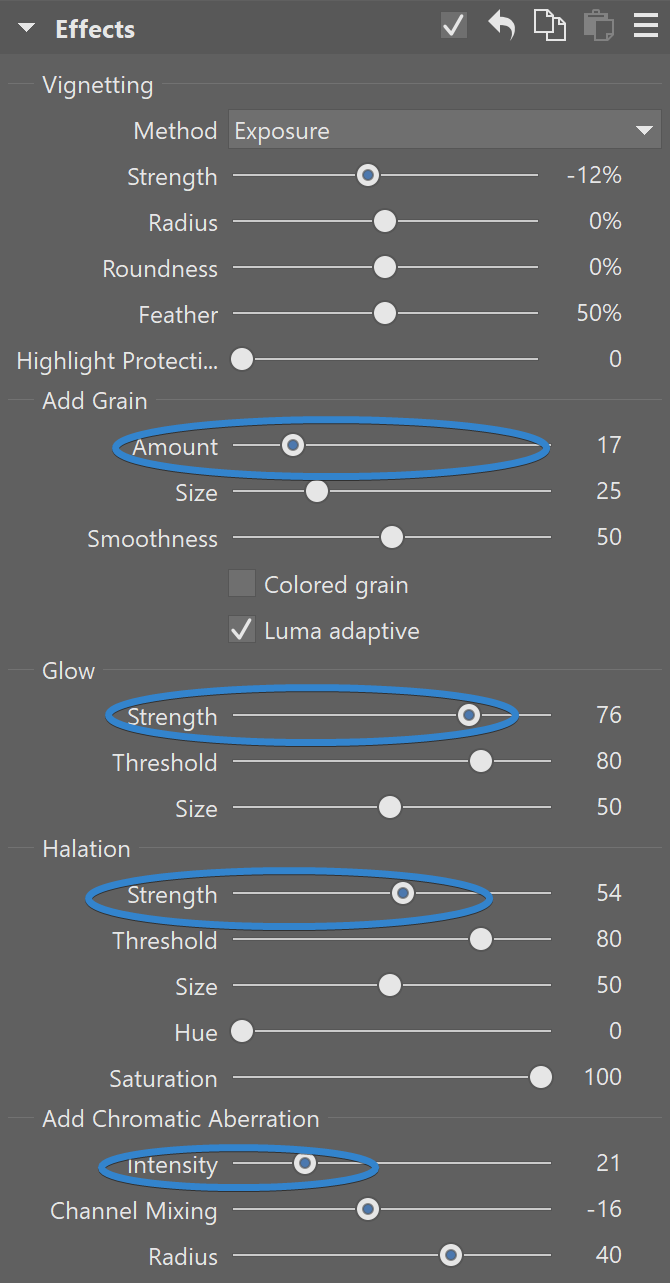Click the Glow Threshold value 80

tap(608, 761)
